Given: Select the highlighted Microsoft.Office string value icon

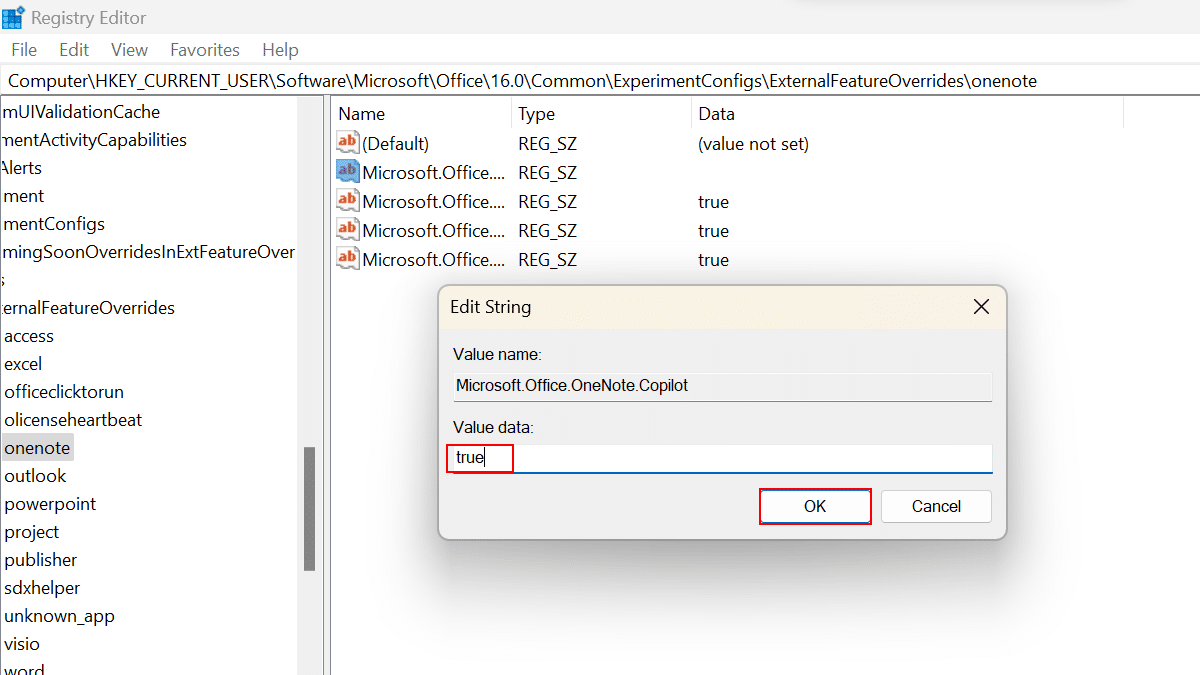Looking at the screenshot, I should (x=347, y=172).
